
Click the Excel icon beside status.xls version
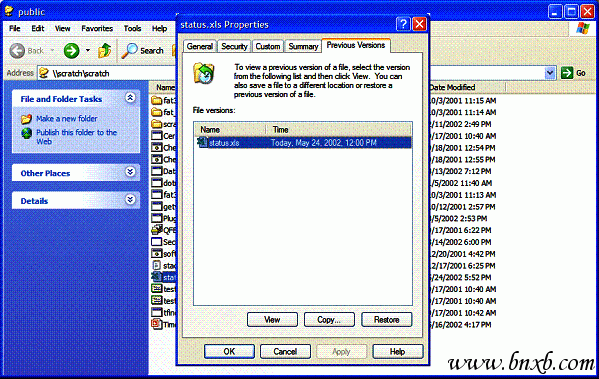(202, 142)
